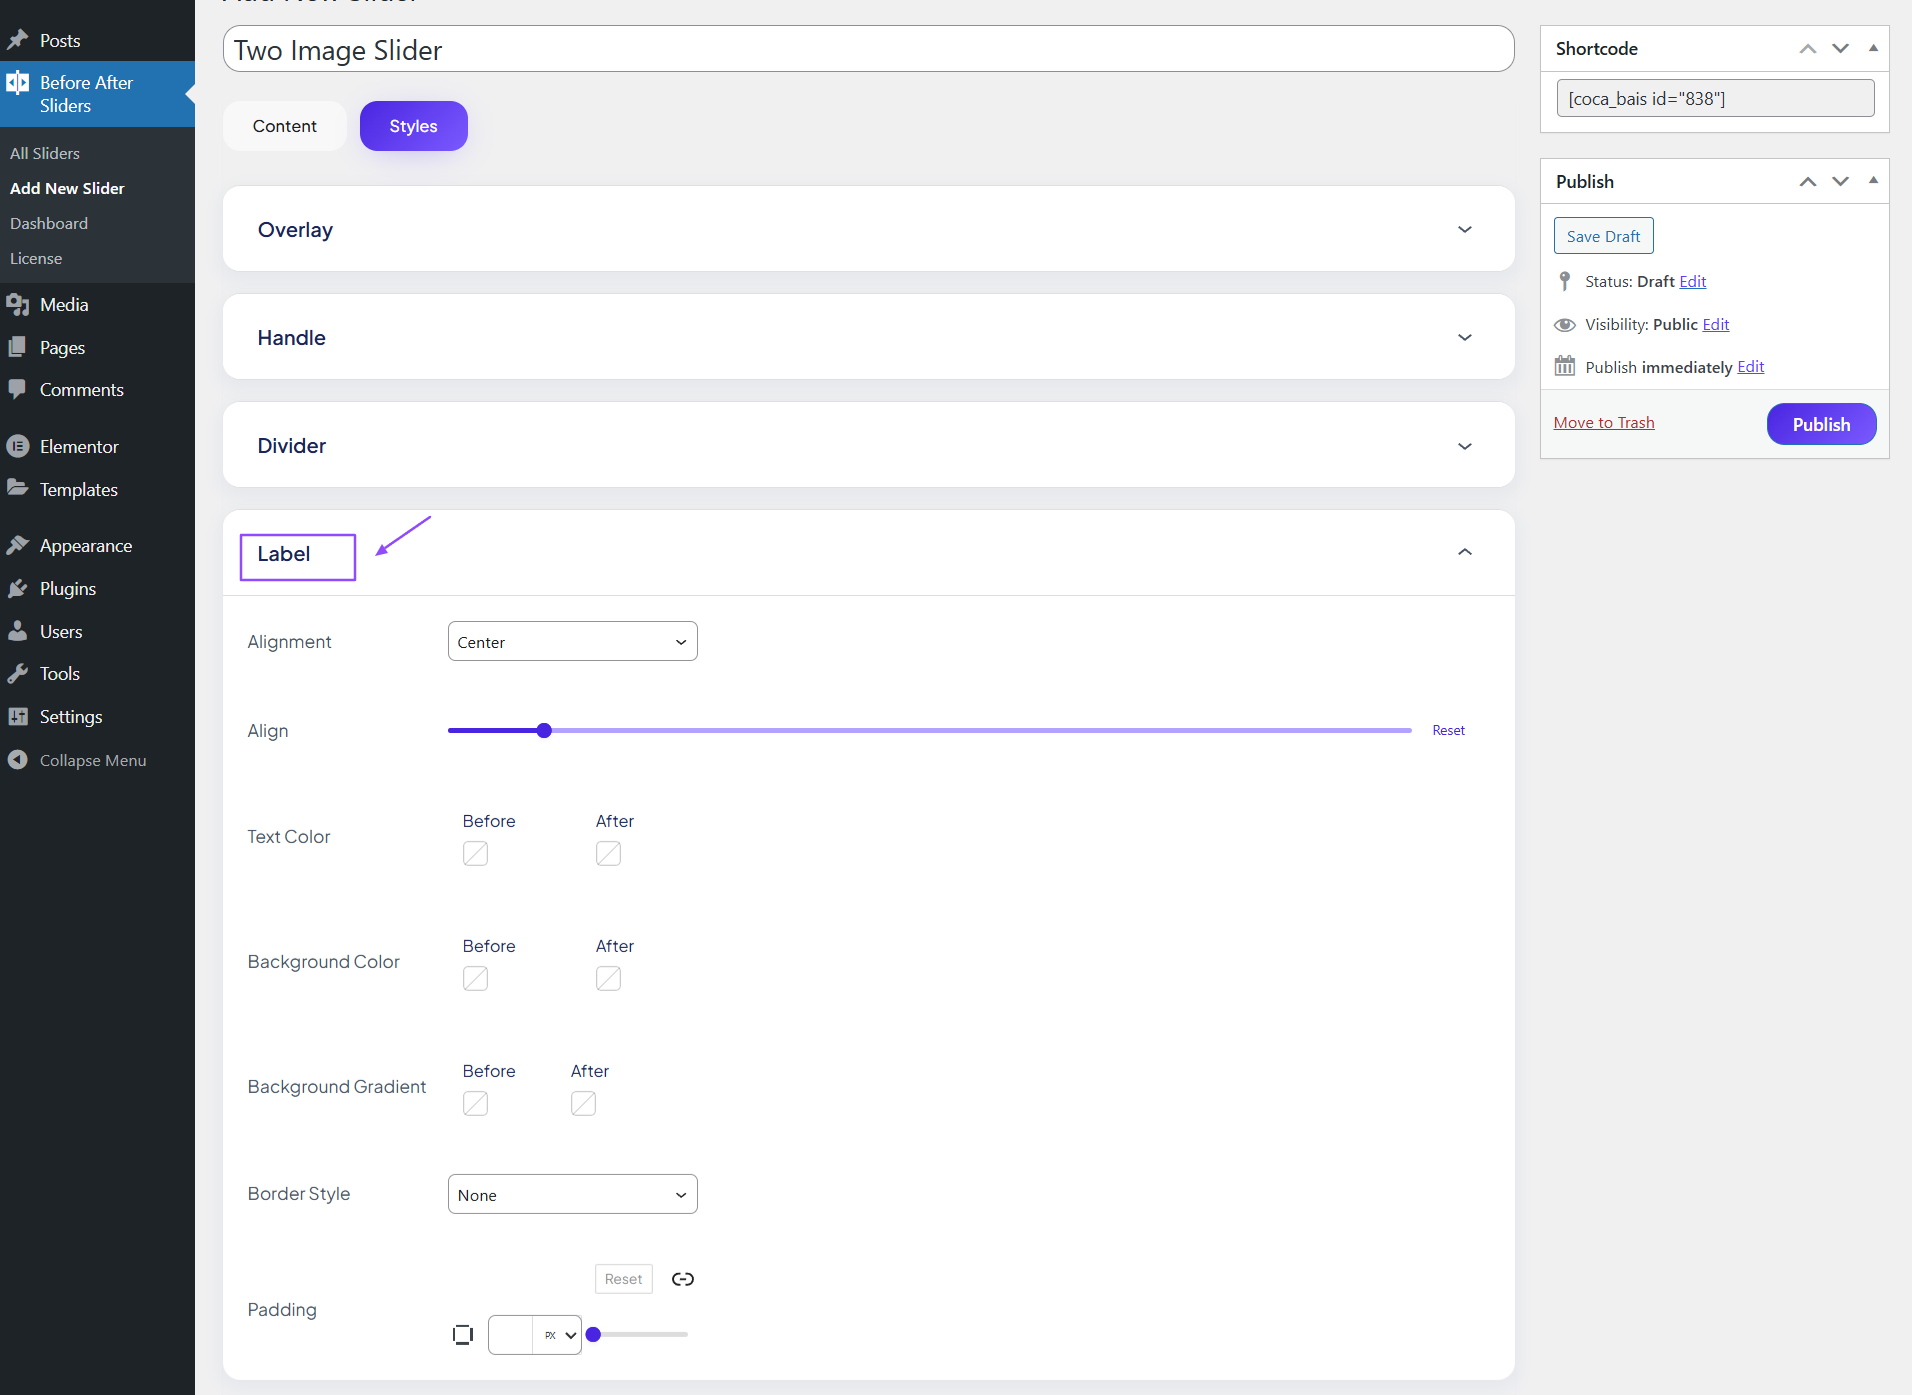Click the Padding slider handle

(x=593, y=1334)
